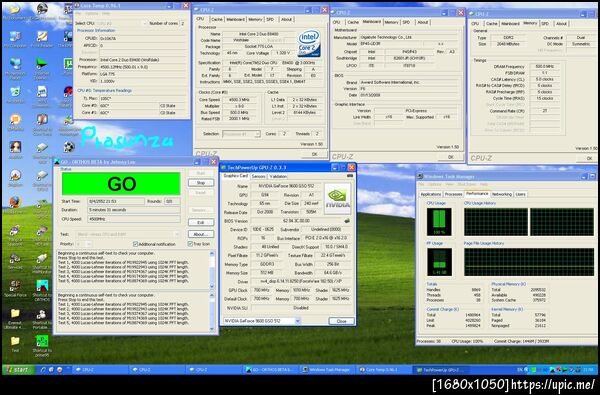
Task: Click the NVIDIA logo in GPU-Z
Action: pyautogui.click(x=337, y=199)
